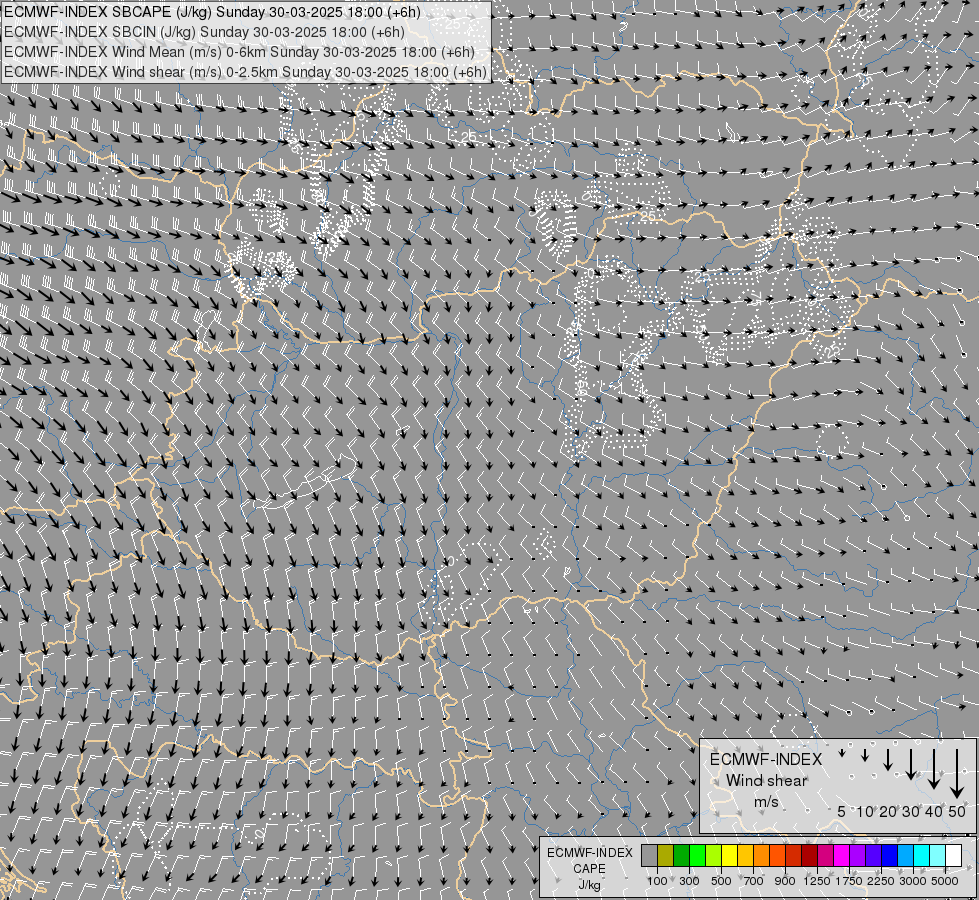Click the 5000 tick label on CAPE scale
979x900 pixels.
945,881
